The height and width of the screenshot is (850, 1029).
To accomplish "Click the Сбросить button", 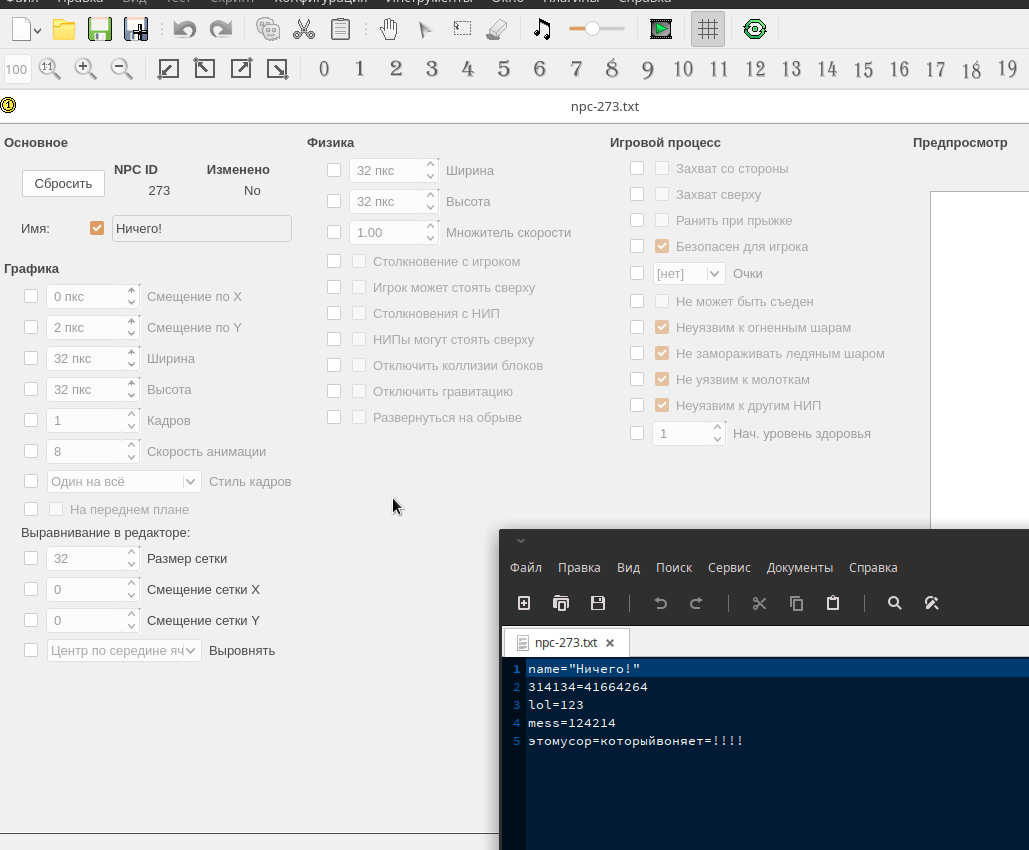I will (63, 183).
